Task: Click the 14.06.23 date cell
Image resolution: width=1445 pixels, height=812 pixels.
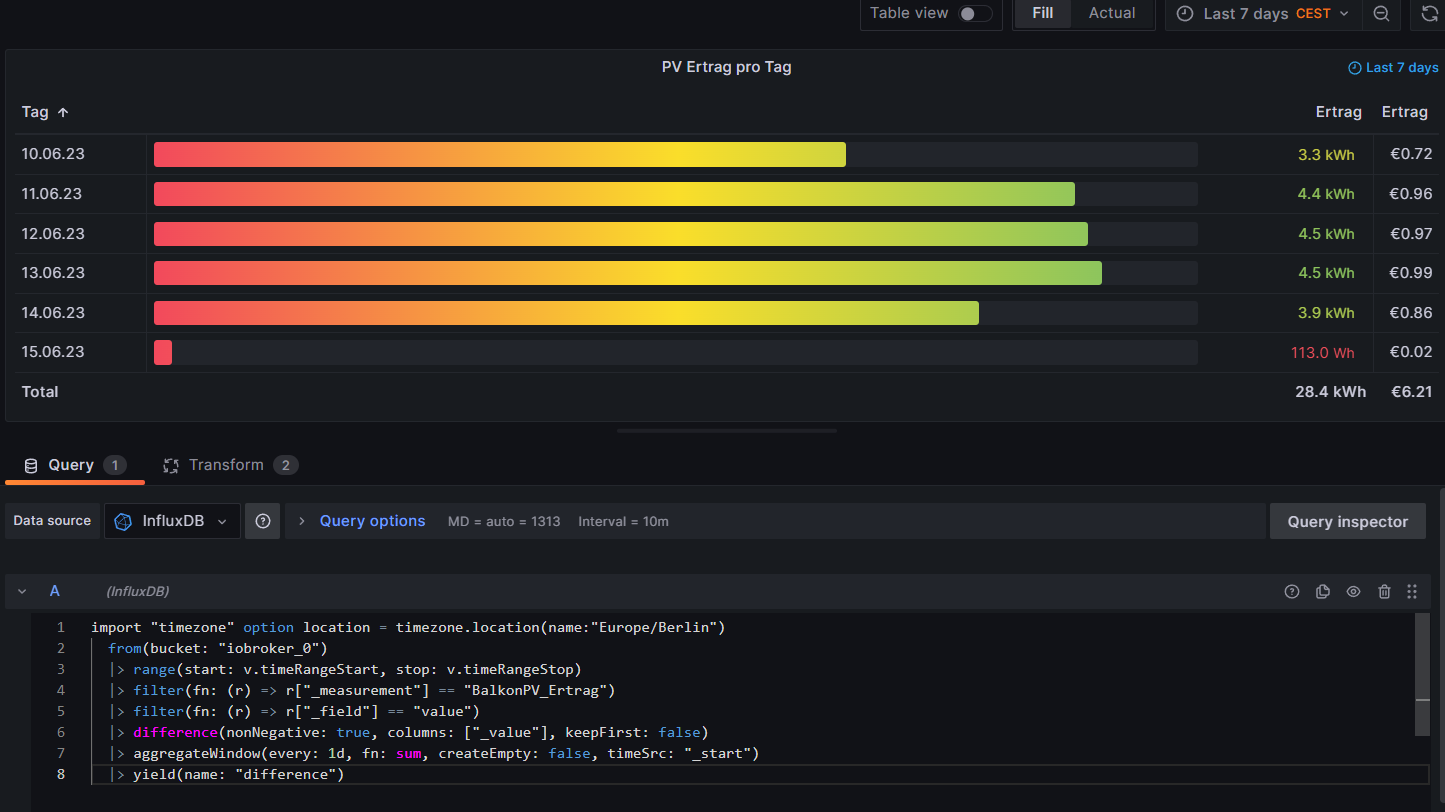Action: pyautogui.click(x=52, y=313)
